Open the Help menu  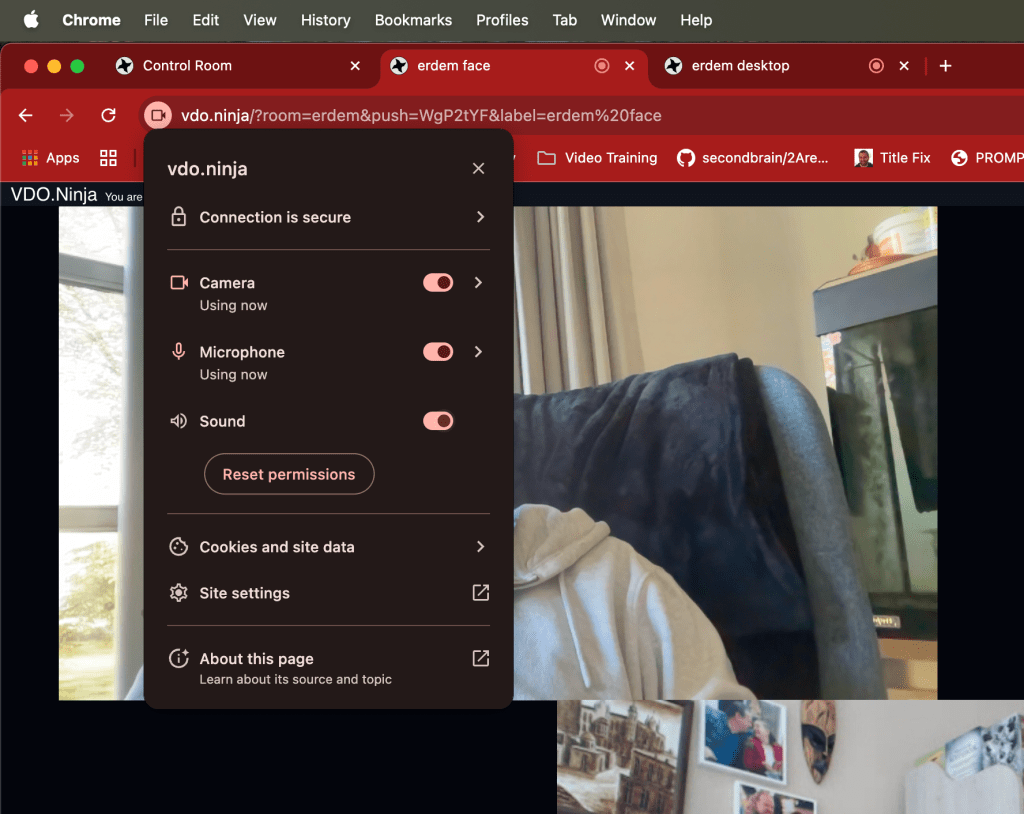(696, 20)
